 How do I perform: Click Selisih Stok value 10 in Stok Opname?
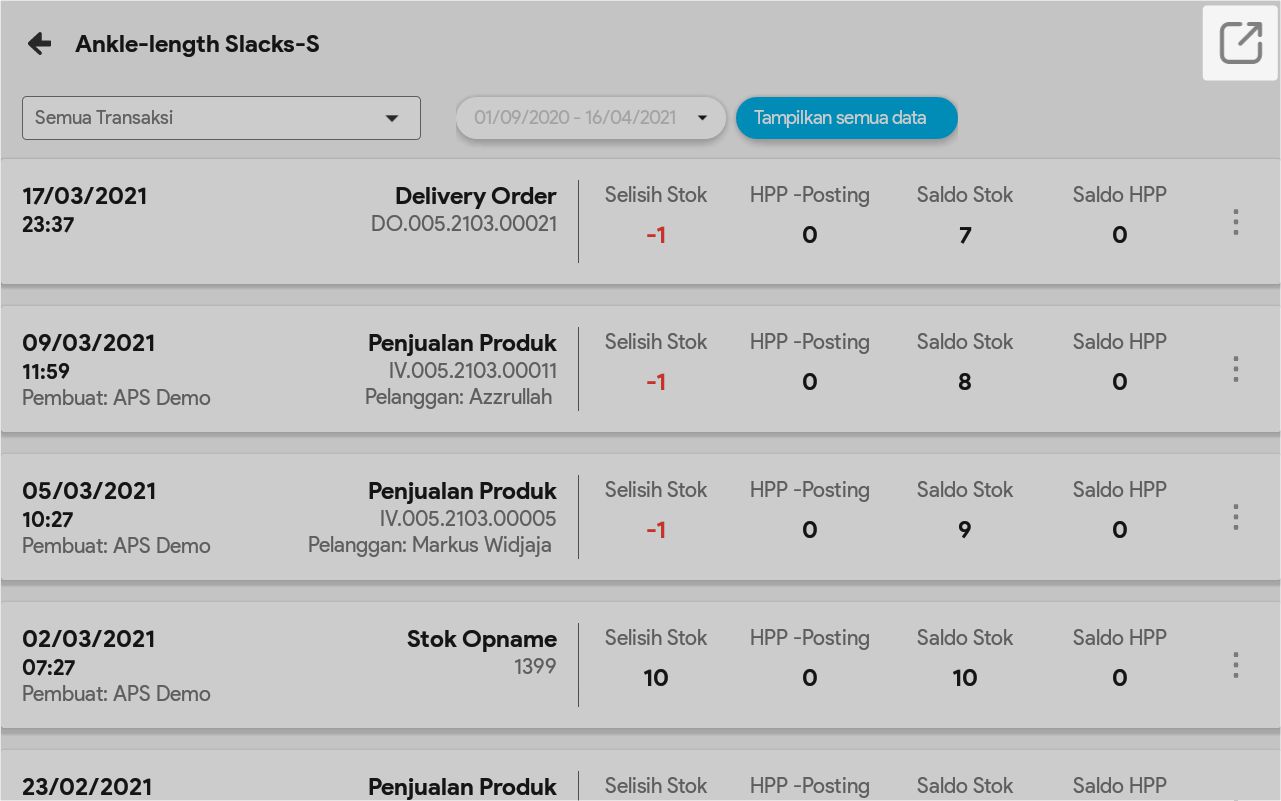pos(656,678)
